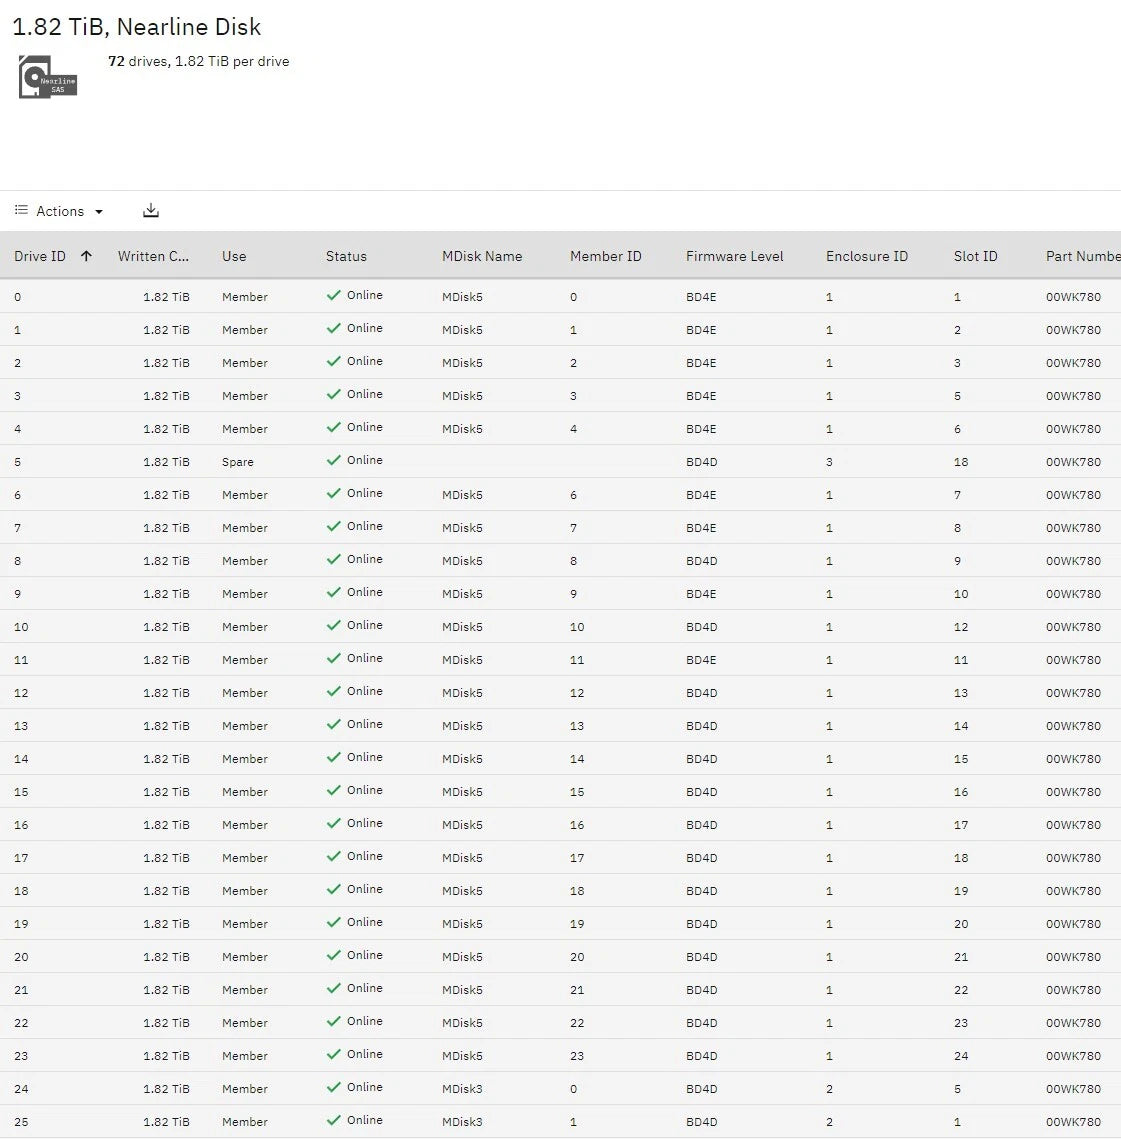The image size is (1121, 1139).
Task: Click 1.82 TiB capacity for drive 3
Action: [x=166, y=396]
